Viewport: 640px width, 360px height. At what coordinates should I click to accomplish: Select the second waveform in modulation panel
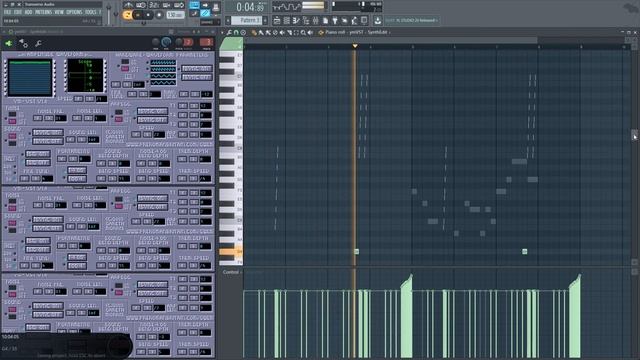click(163, 69)
